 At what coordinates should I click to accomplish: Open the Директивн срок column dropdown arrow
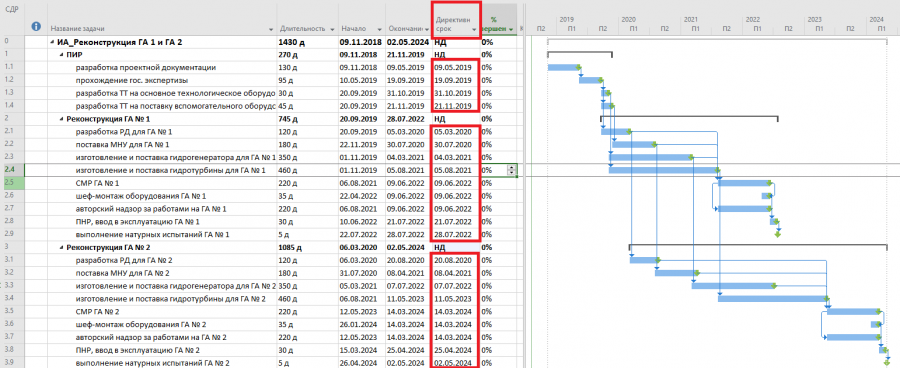[x=474, y=29]
